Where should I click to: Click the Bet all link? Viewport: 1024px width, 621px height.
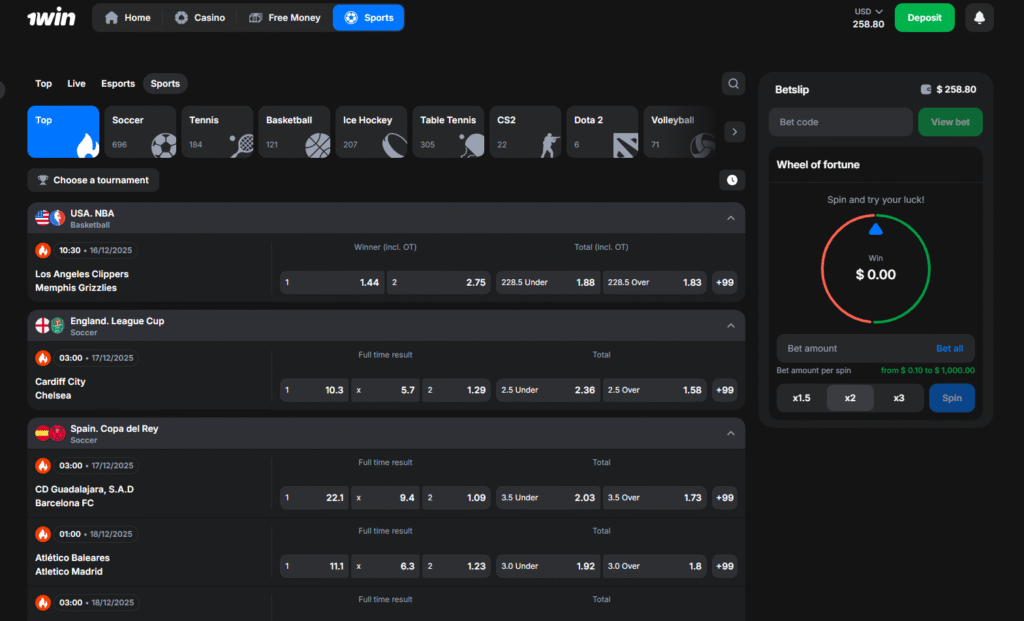tap(949, 348)
